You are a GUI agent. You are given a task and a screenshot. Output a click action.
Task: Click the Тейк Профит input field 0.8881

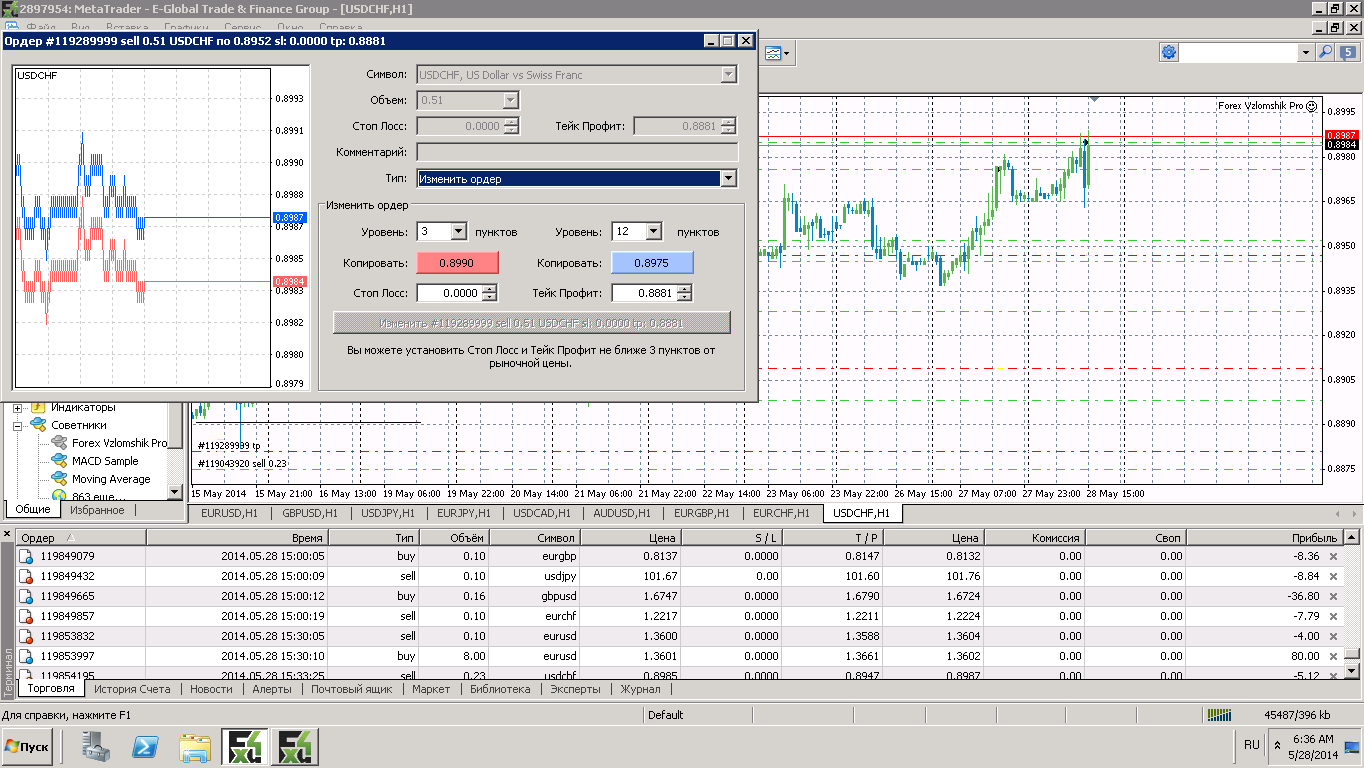(644, 293)
